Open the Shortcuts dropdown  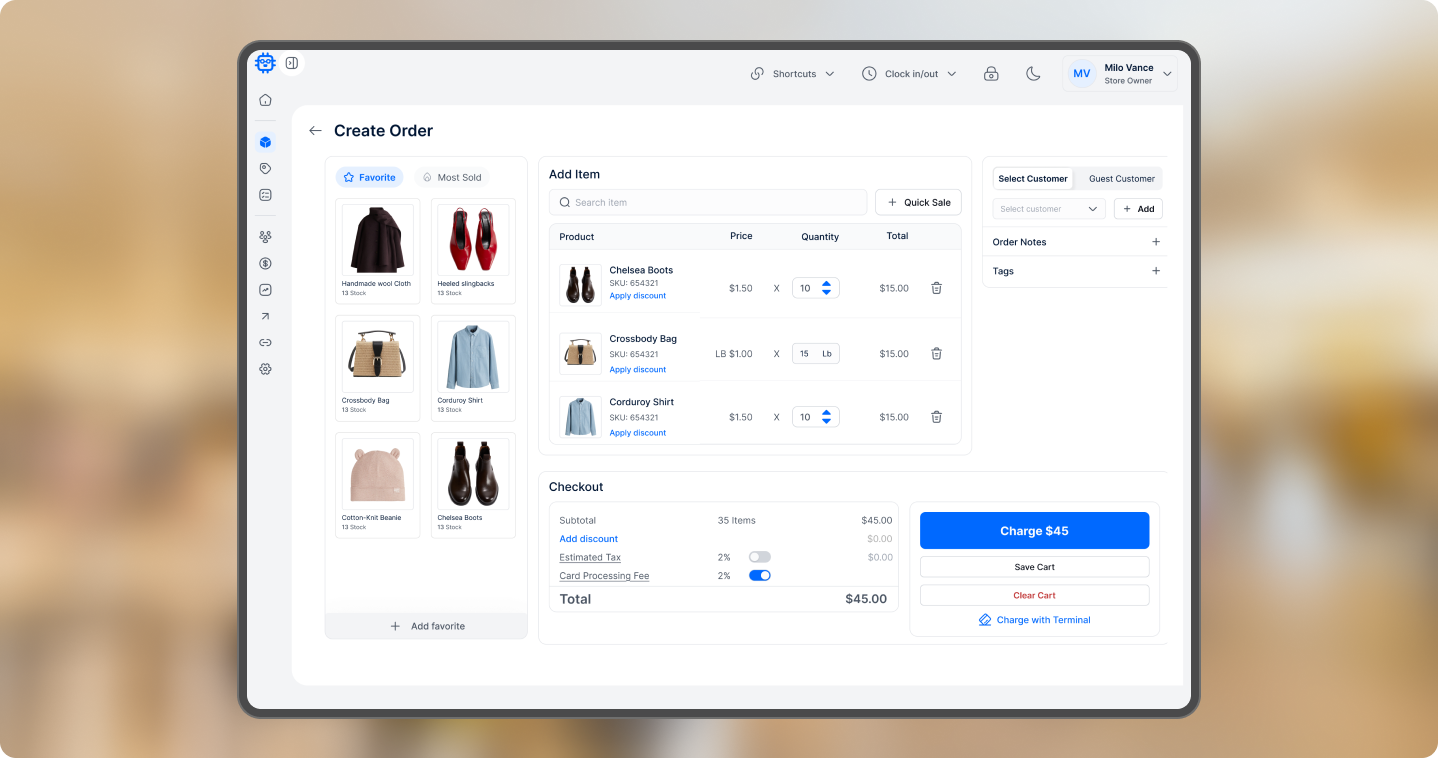click(793, 74)
